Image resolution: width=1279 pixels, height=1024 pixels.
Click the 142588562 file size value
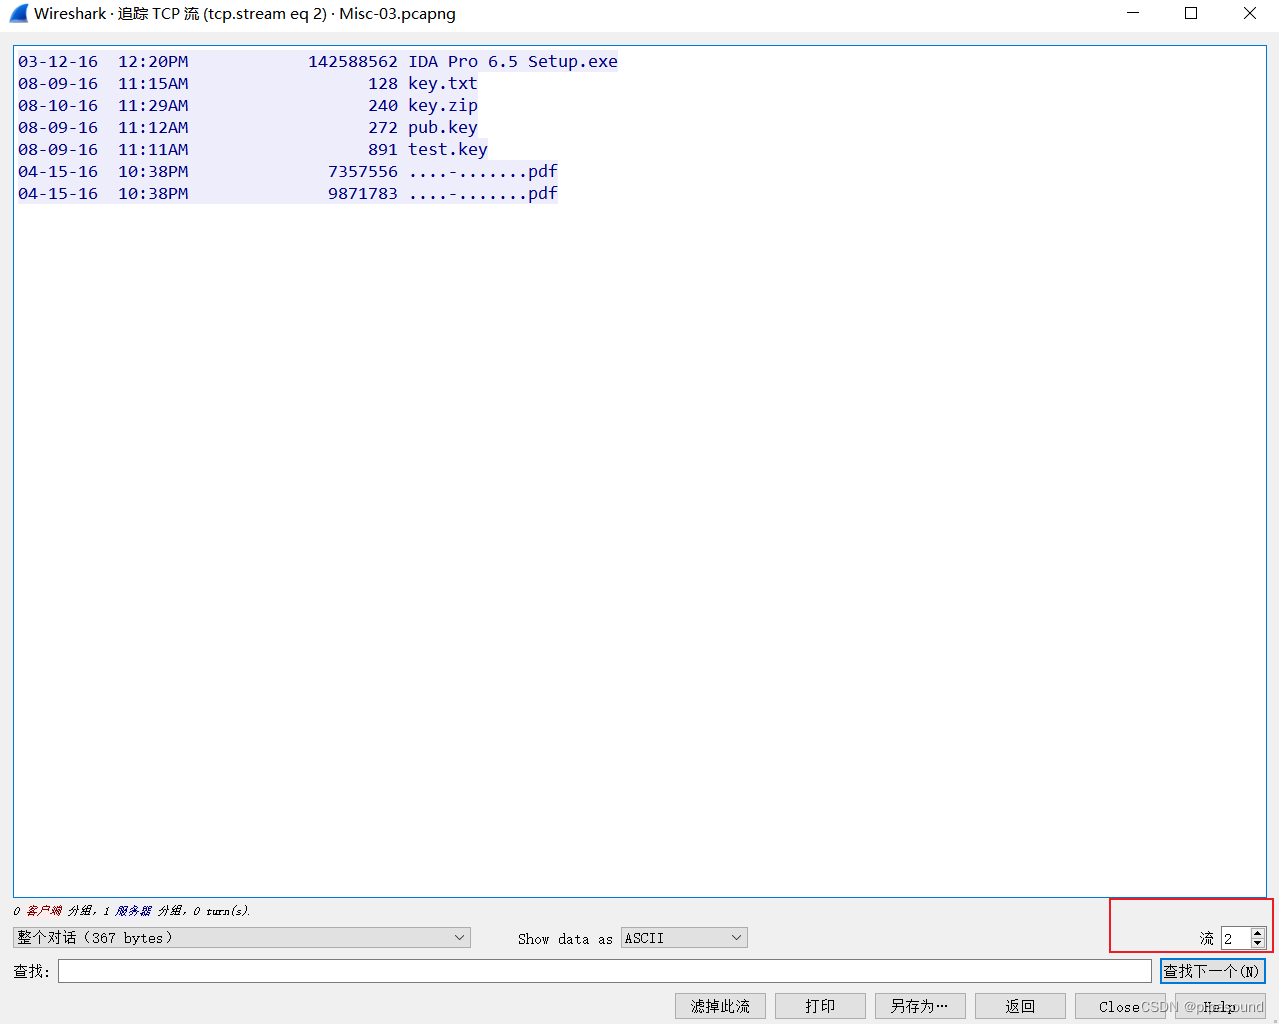353,61
